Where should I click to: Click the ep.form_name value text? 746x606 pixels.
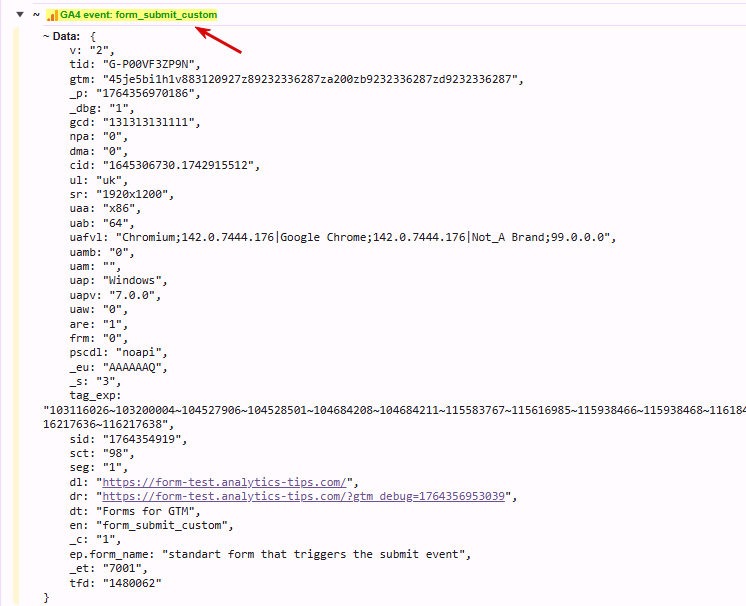tap(313, 554)
